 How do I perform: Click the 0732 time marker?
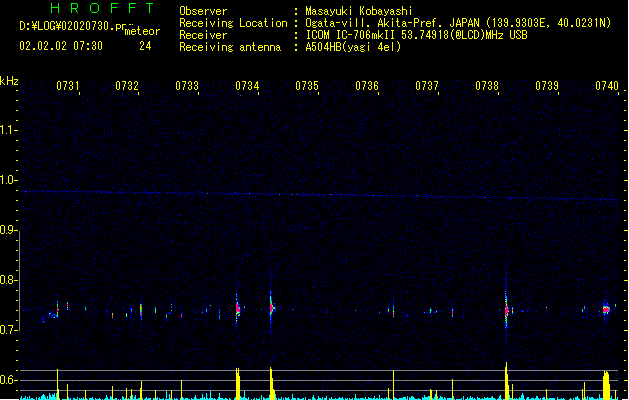point(127,86)
